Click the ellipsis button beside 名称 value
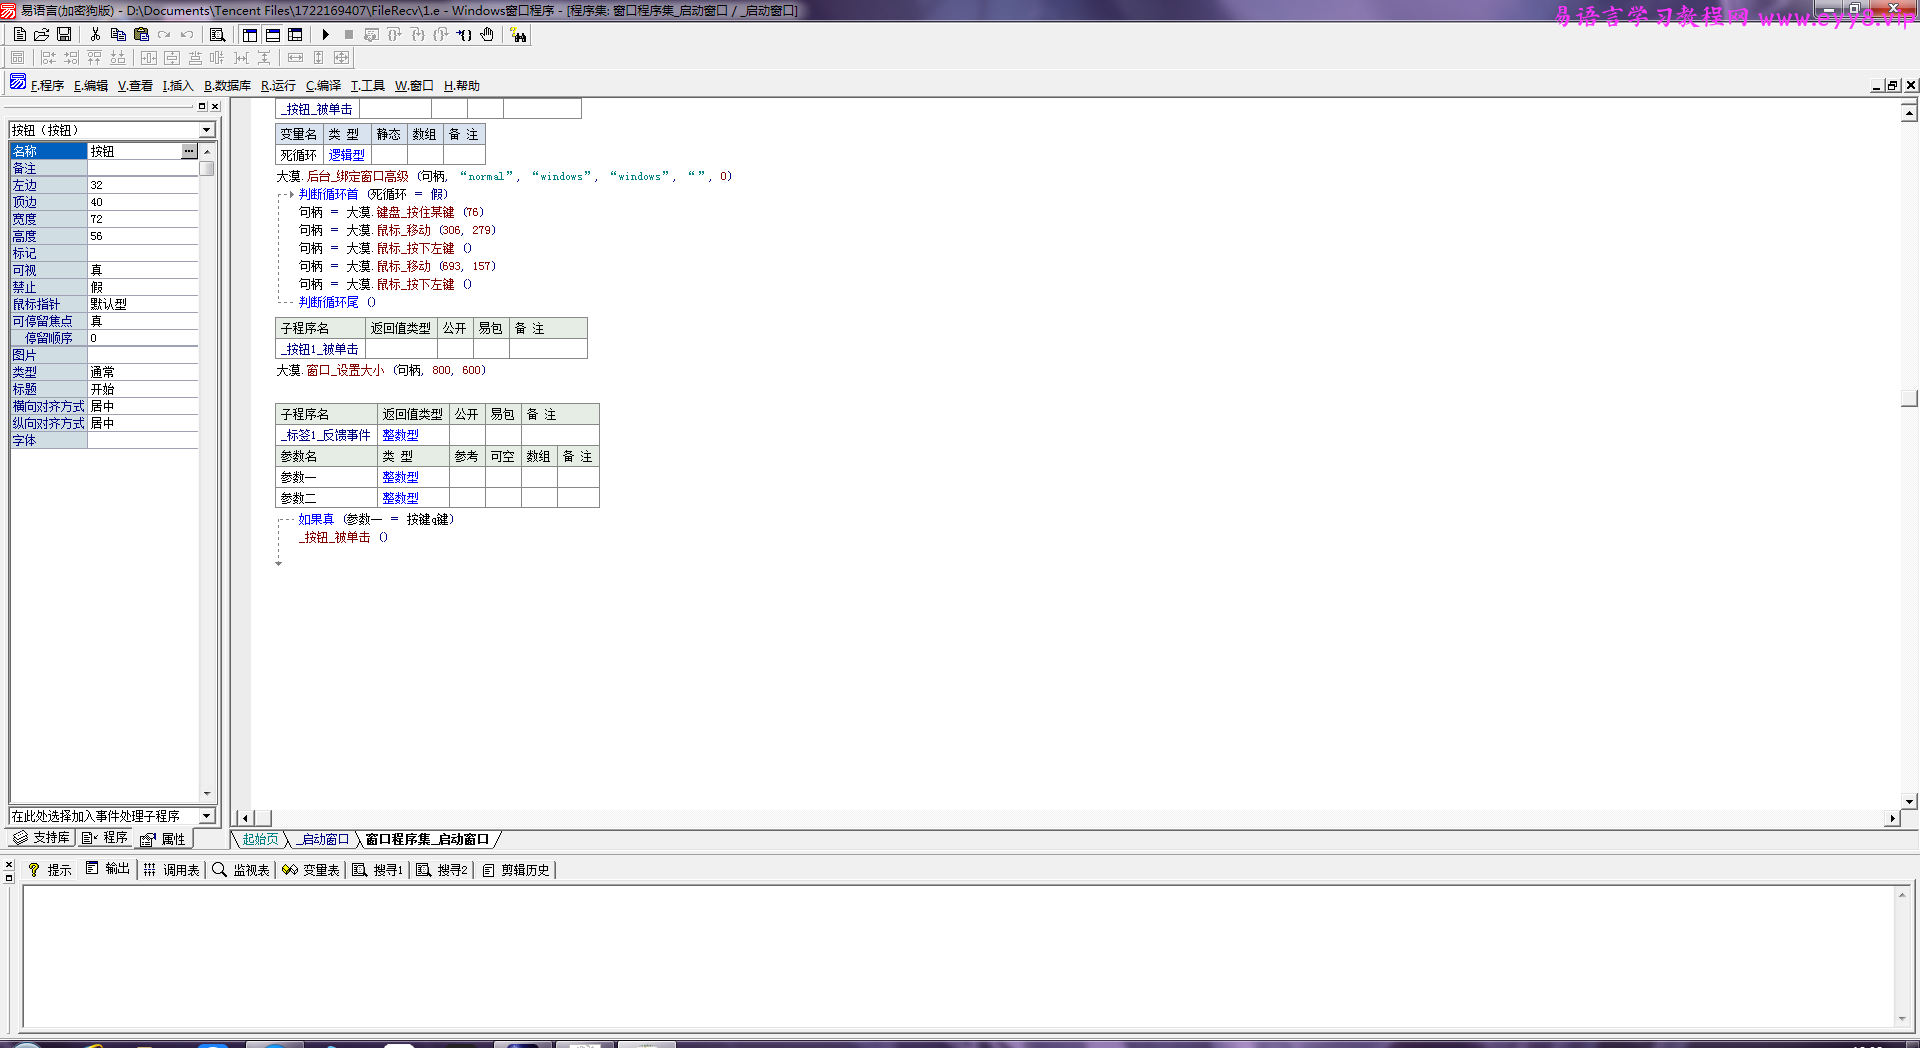Viewport: 1920px width, 1048px height. coord(189,151)
